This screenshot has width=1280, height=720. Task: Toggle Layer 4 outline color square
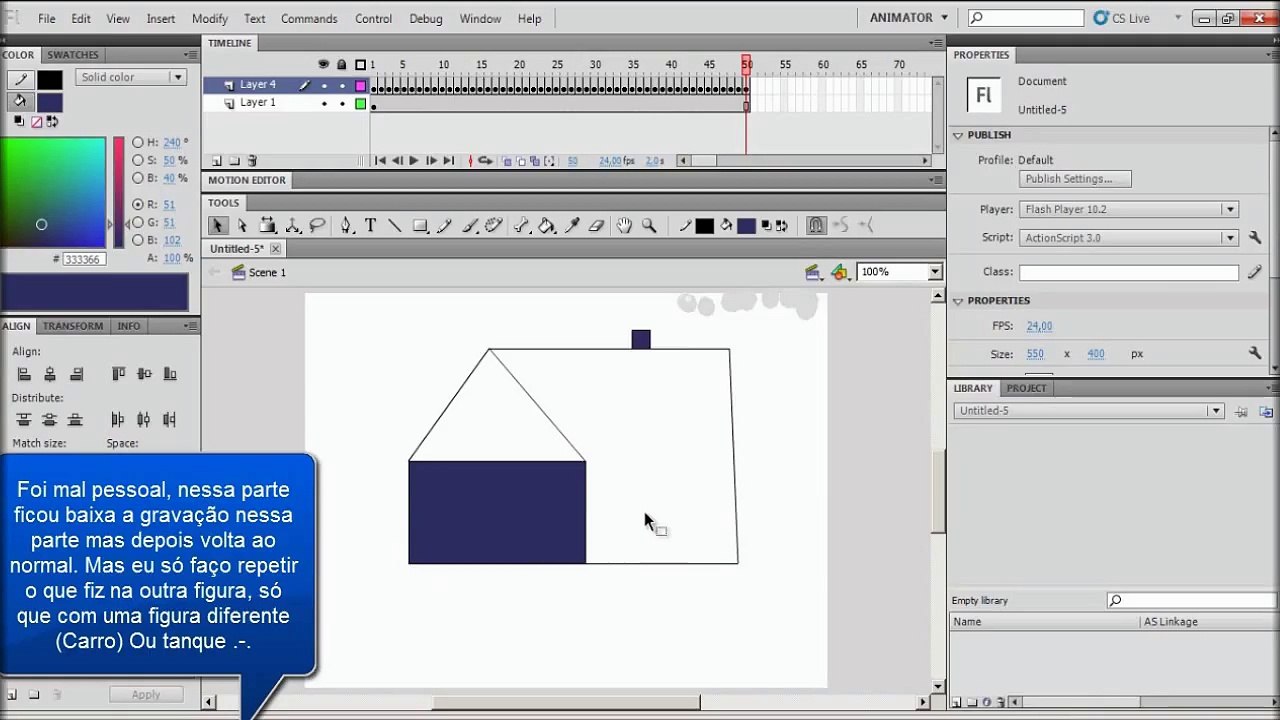tap(361, 86)
